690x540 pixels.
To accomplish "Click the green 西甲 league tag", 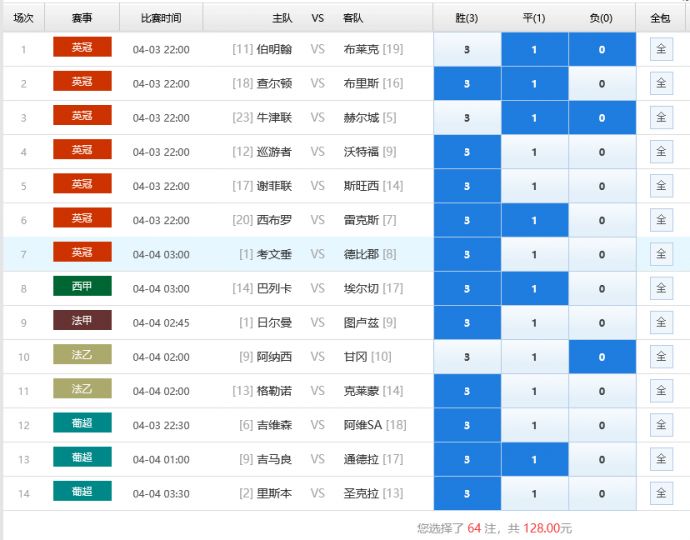I will (82, 287).
